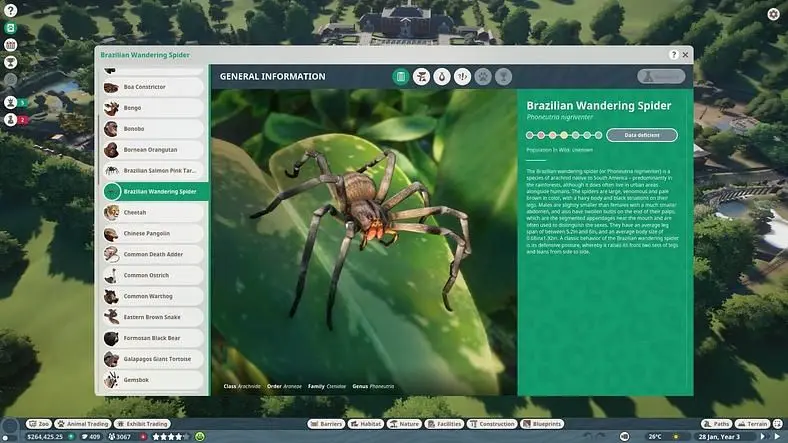Click the Zoopedia window help question mark
788x443 pixels.
pos(674,55)
